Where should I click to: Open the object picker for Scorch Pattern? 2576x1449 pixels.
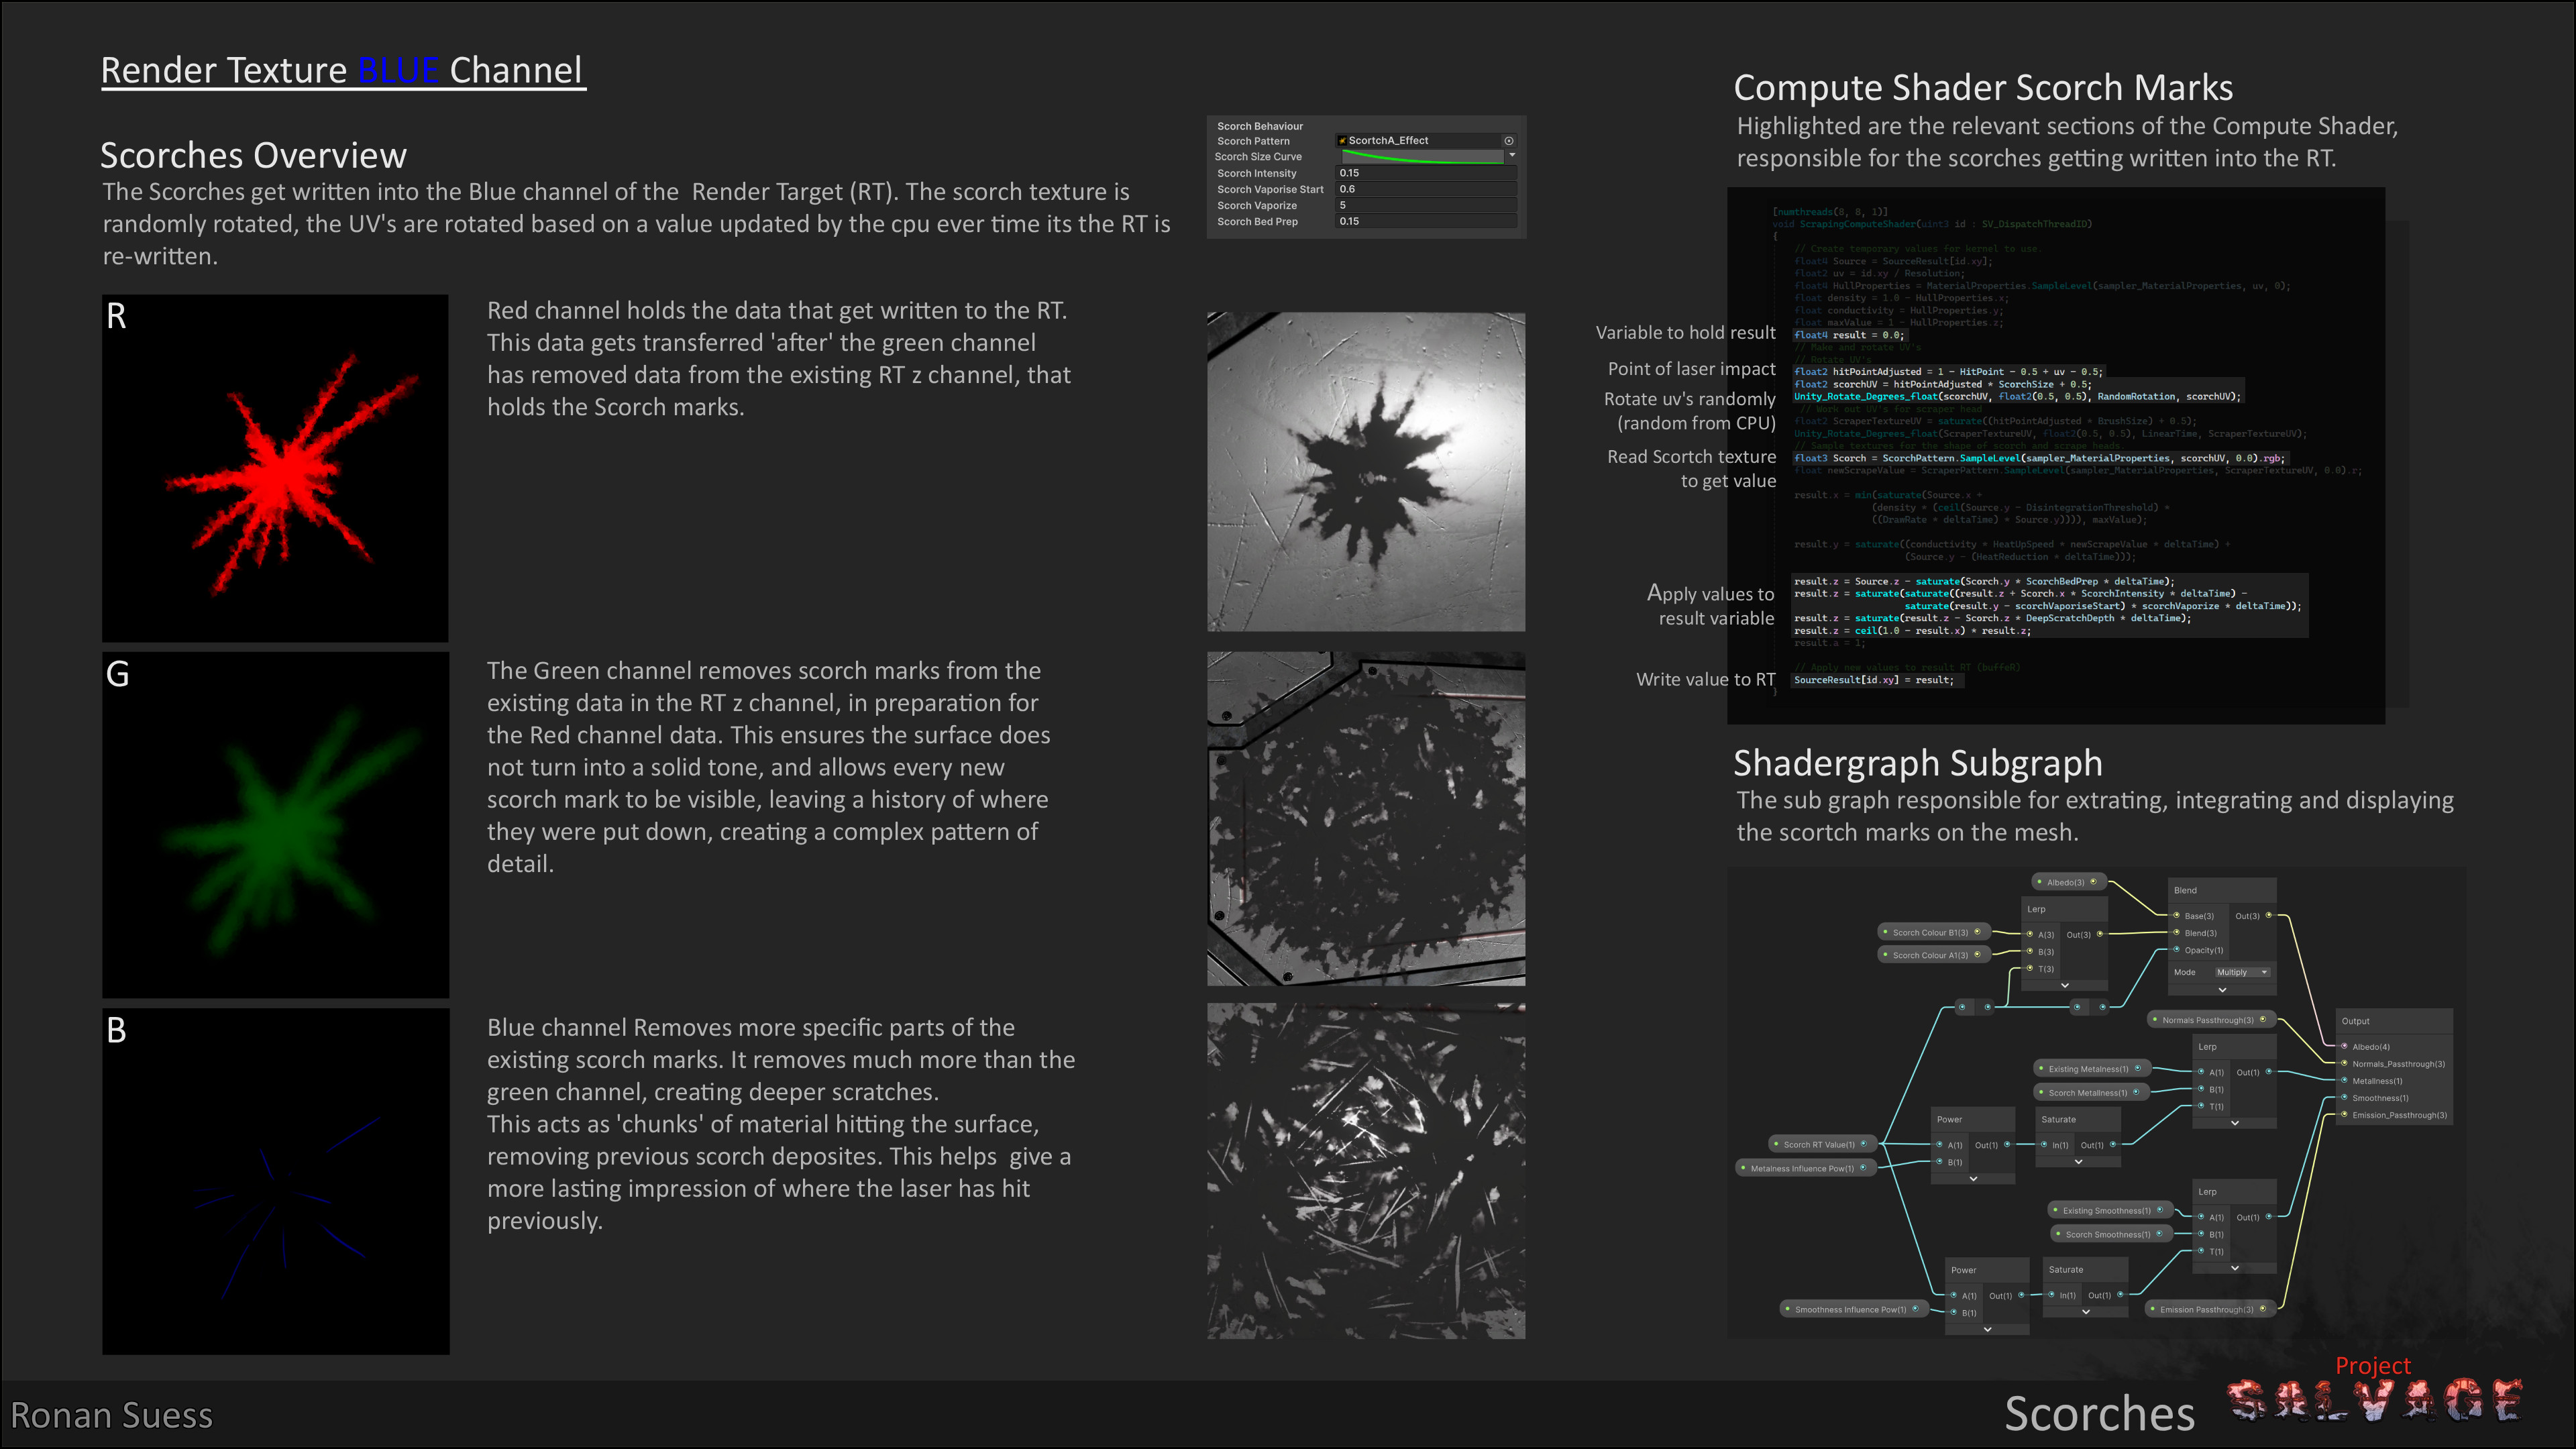(x=1509, y=141)
